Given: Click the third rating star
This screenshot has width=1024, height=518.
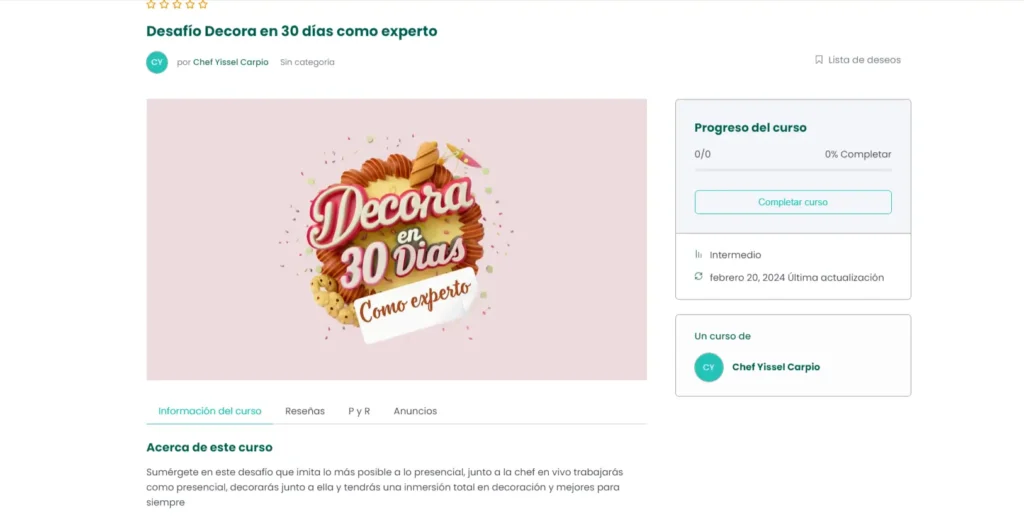Looking at the screenshot, I should tap(177, 4).
